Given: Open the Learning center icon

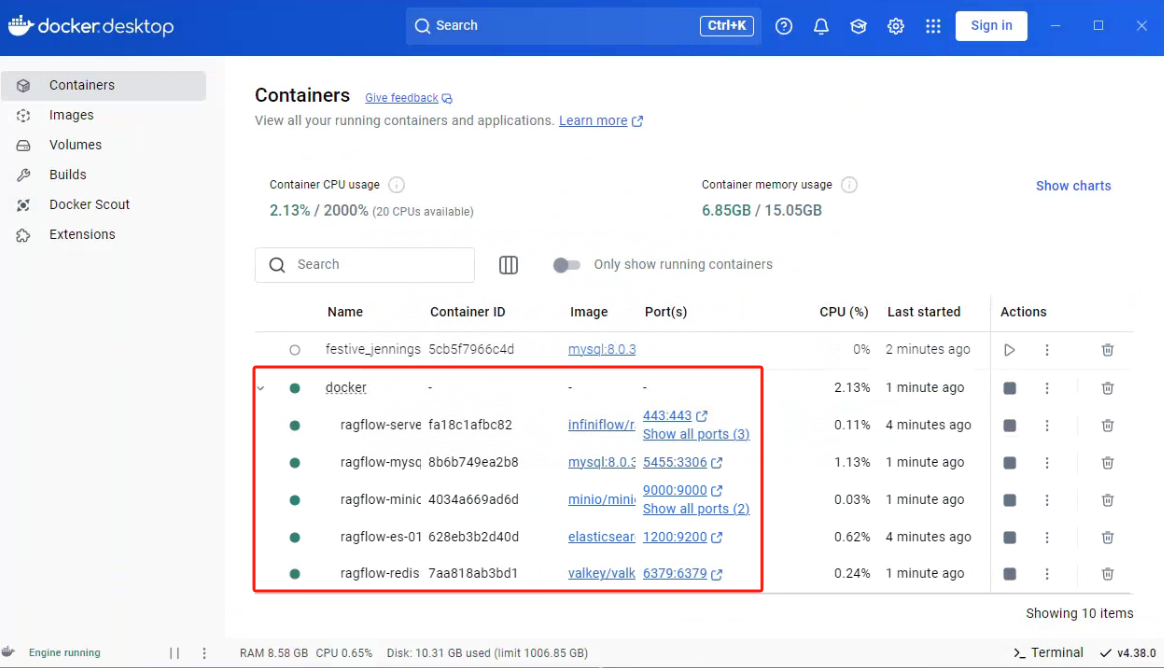Looking at the screenshot, I should 858,26.
